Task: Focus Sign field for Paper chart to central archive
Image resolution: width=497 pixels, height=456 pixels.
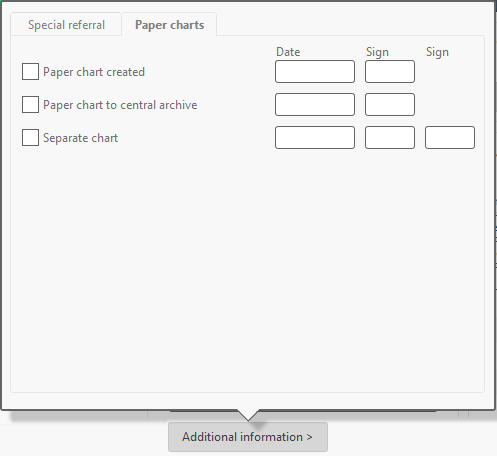Action: pos(390,104)
